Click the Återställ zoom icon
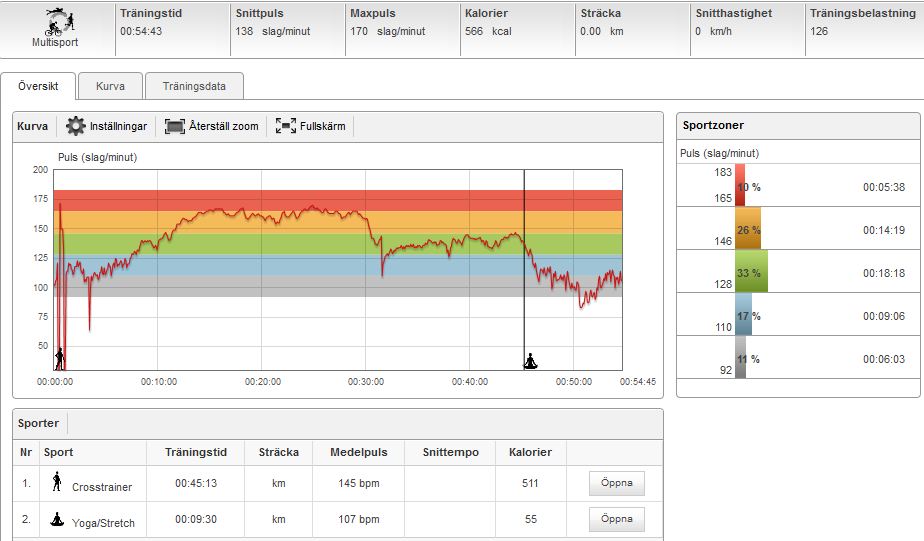924x541 pixels. click(175, 127)
